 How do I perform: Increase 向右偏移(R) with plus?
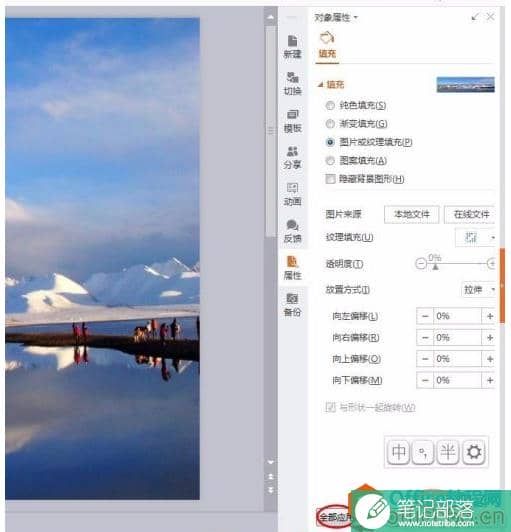point(489,338)
